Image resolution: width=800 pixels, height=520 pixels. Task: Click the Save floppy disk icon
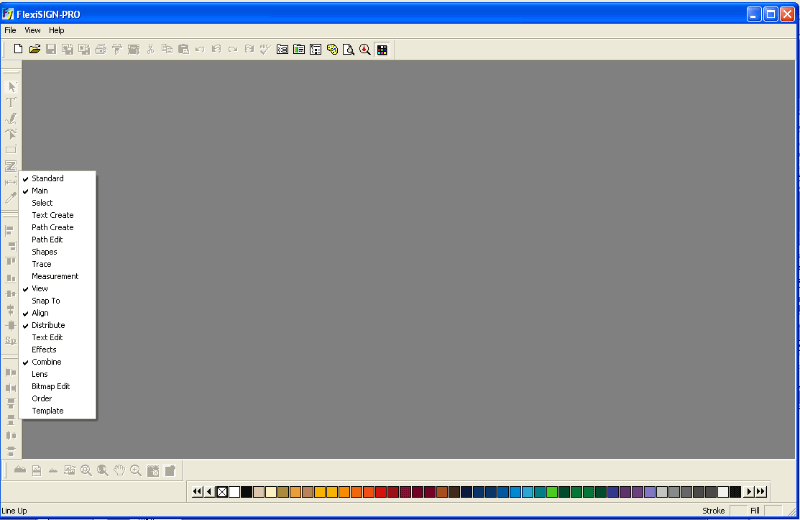51,49
